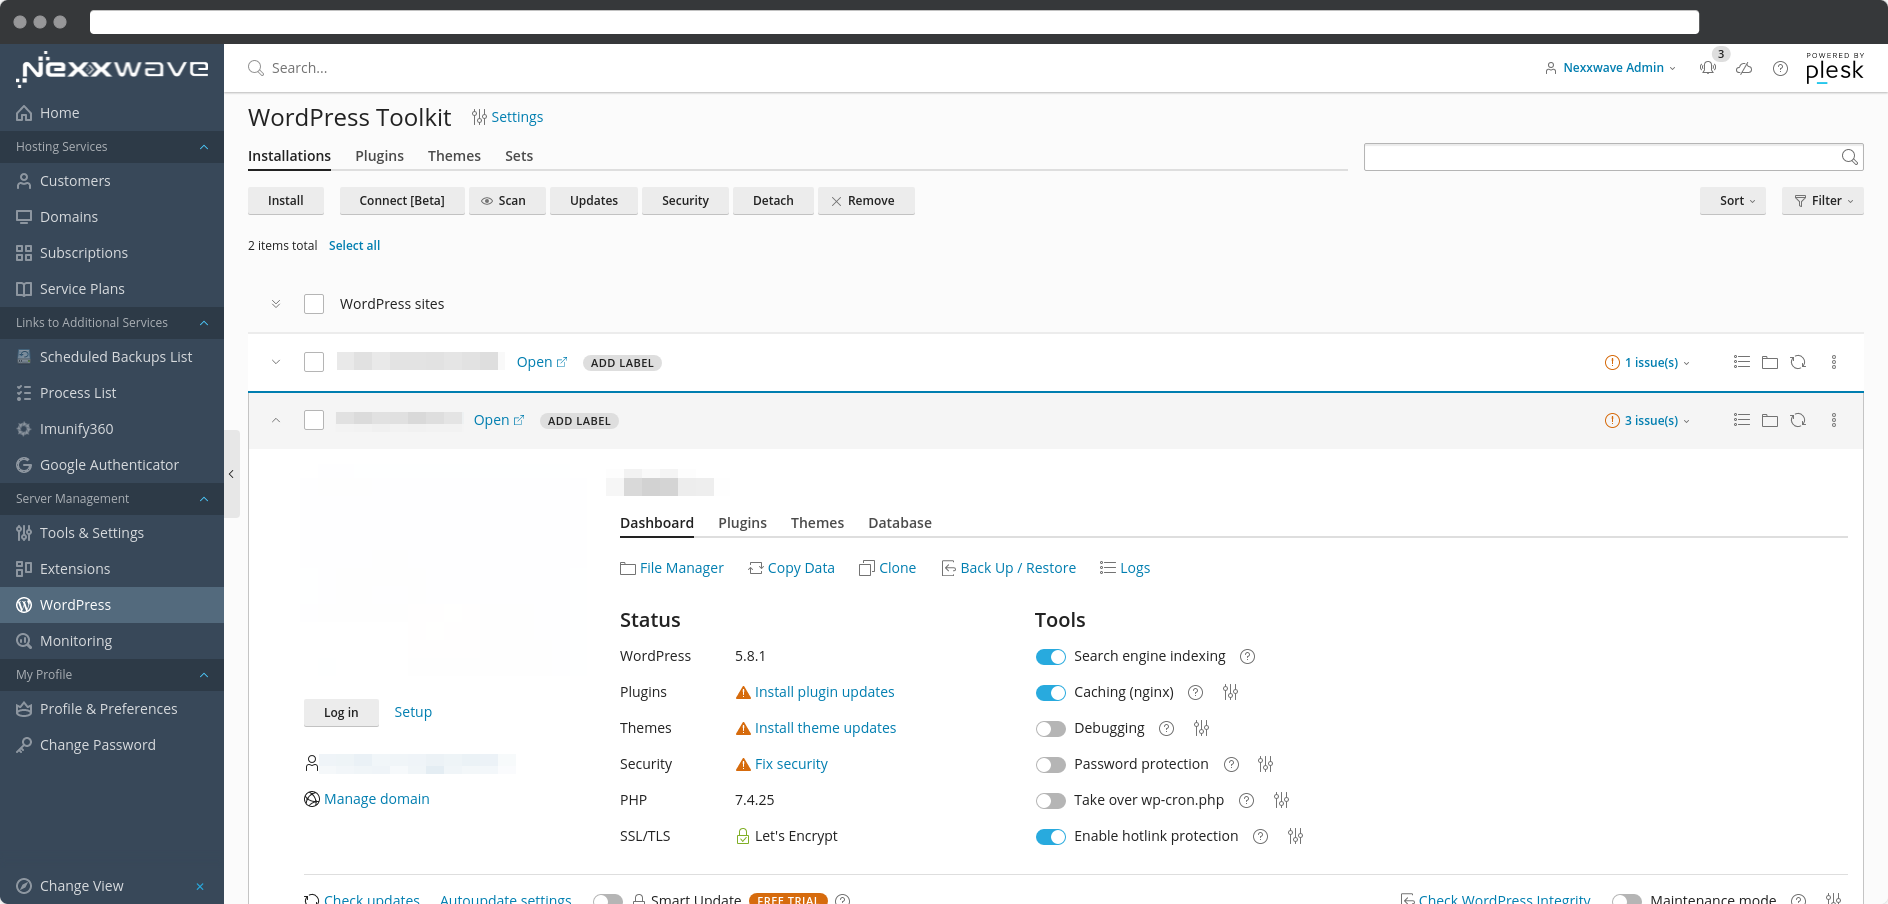Viewport: 1888px width, 904px height.
Task: Show help for Enable hotlink protection
Action: coord(1260,836)
